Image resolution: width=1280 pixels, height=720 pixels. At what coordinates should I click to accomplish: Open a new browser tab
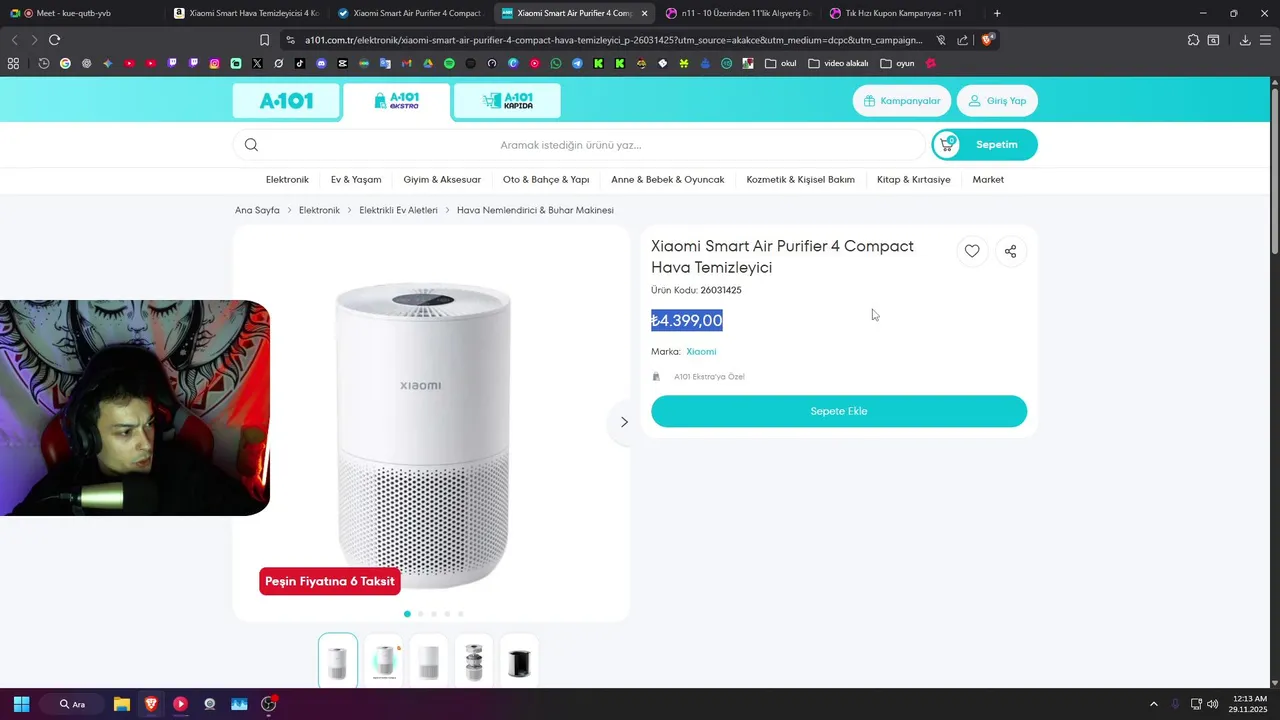pos(997,13)
